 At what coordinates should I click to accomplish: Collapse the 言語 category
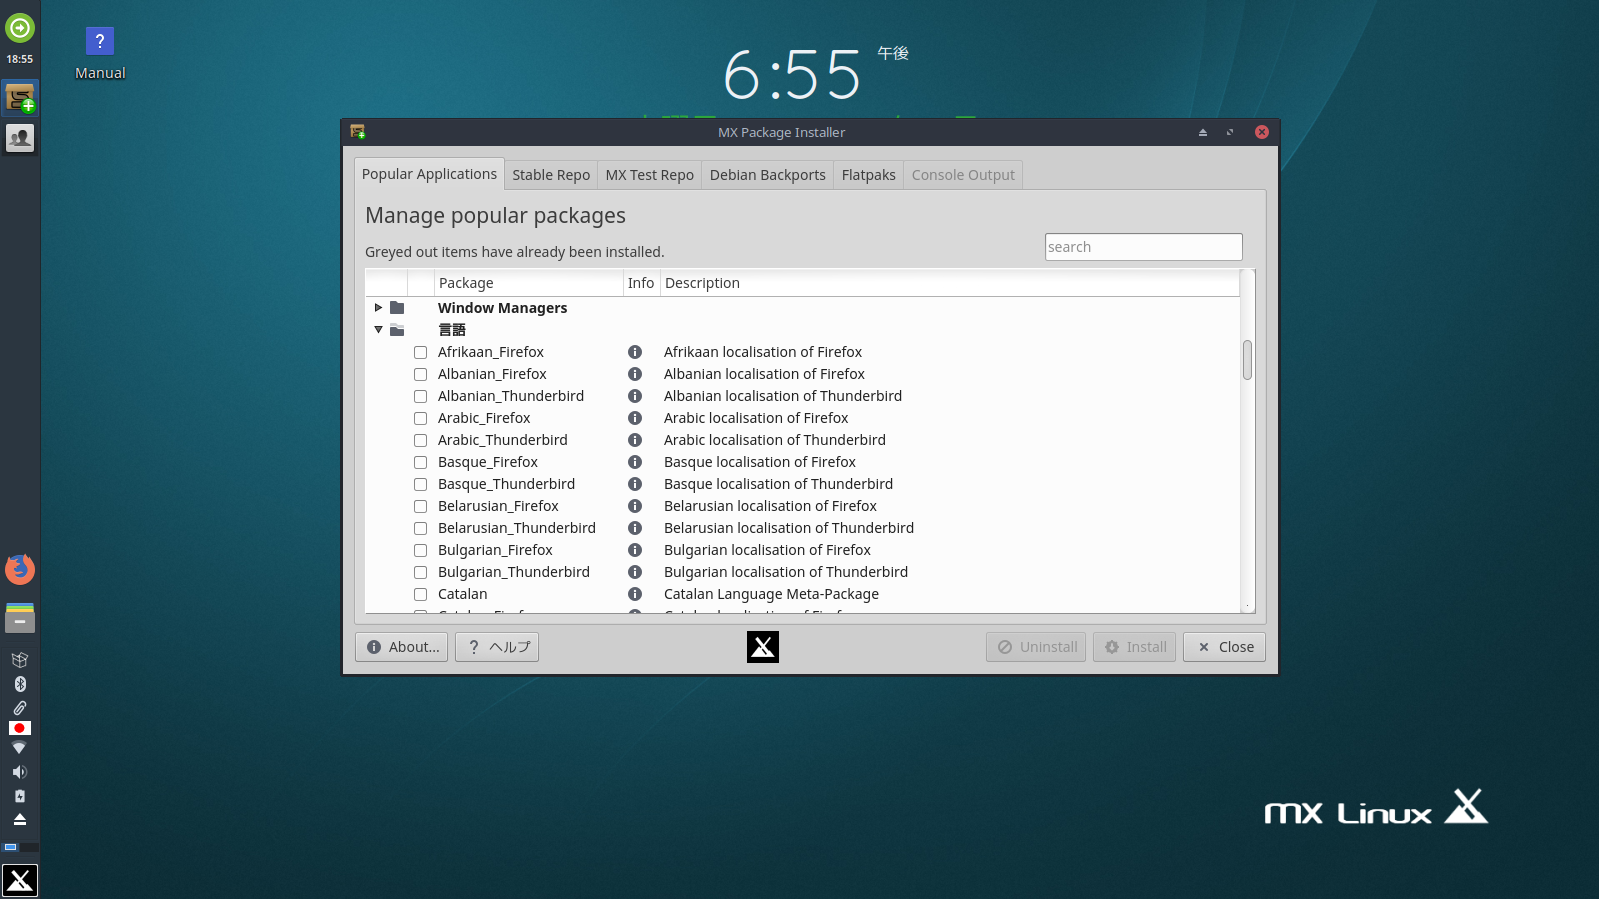378,330
